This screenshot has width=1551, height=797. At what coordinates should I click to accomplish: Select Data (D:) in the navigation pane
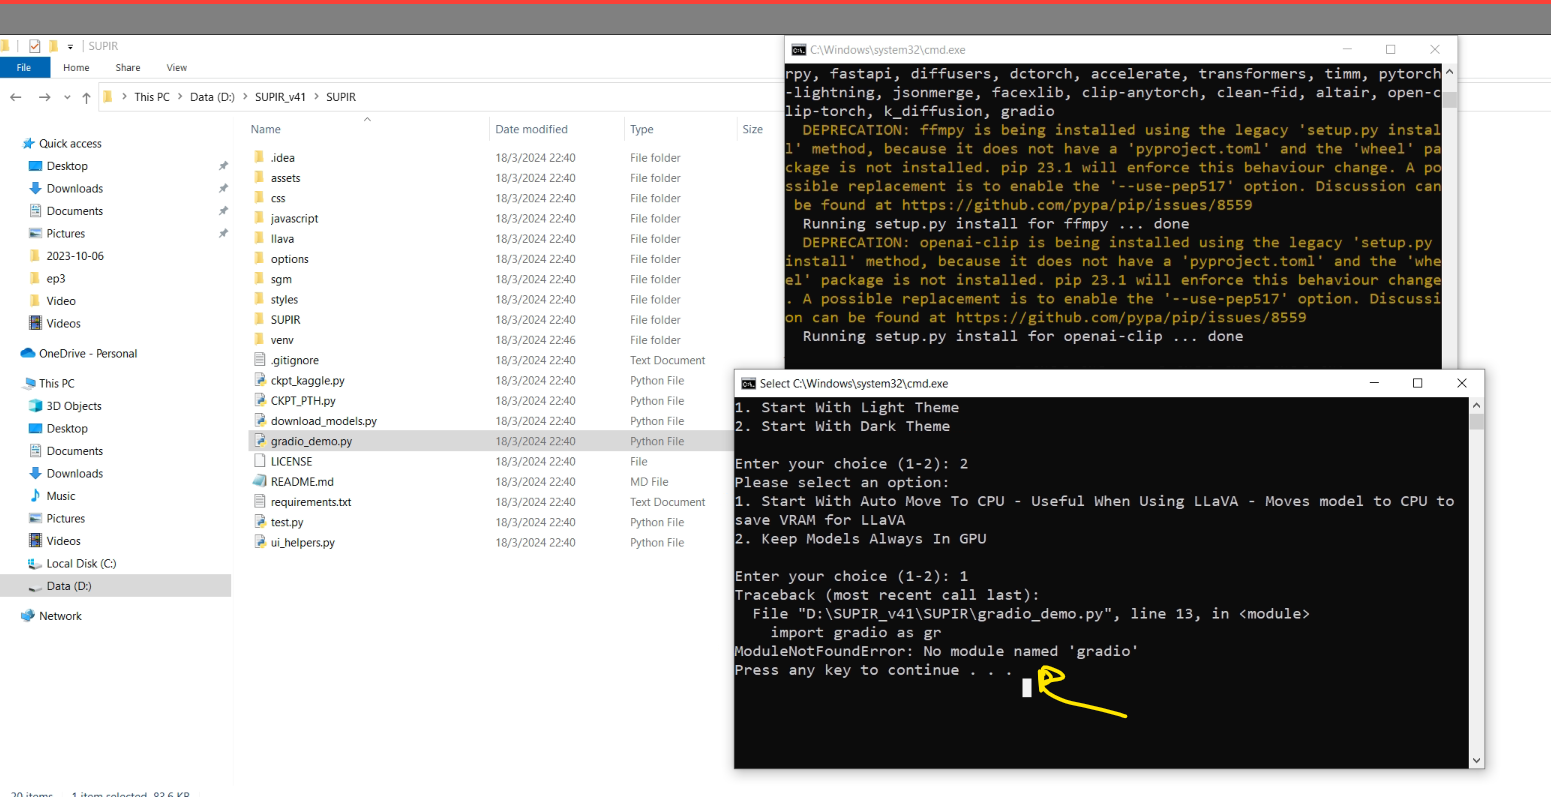point(69,586)
